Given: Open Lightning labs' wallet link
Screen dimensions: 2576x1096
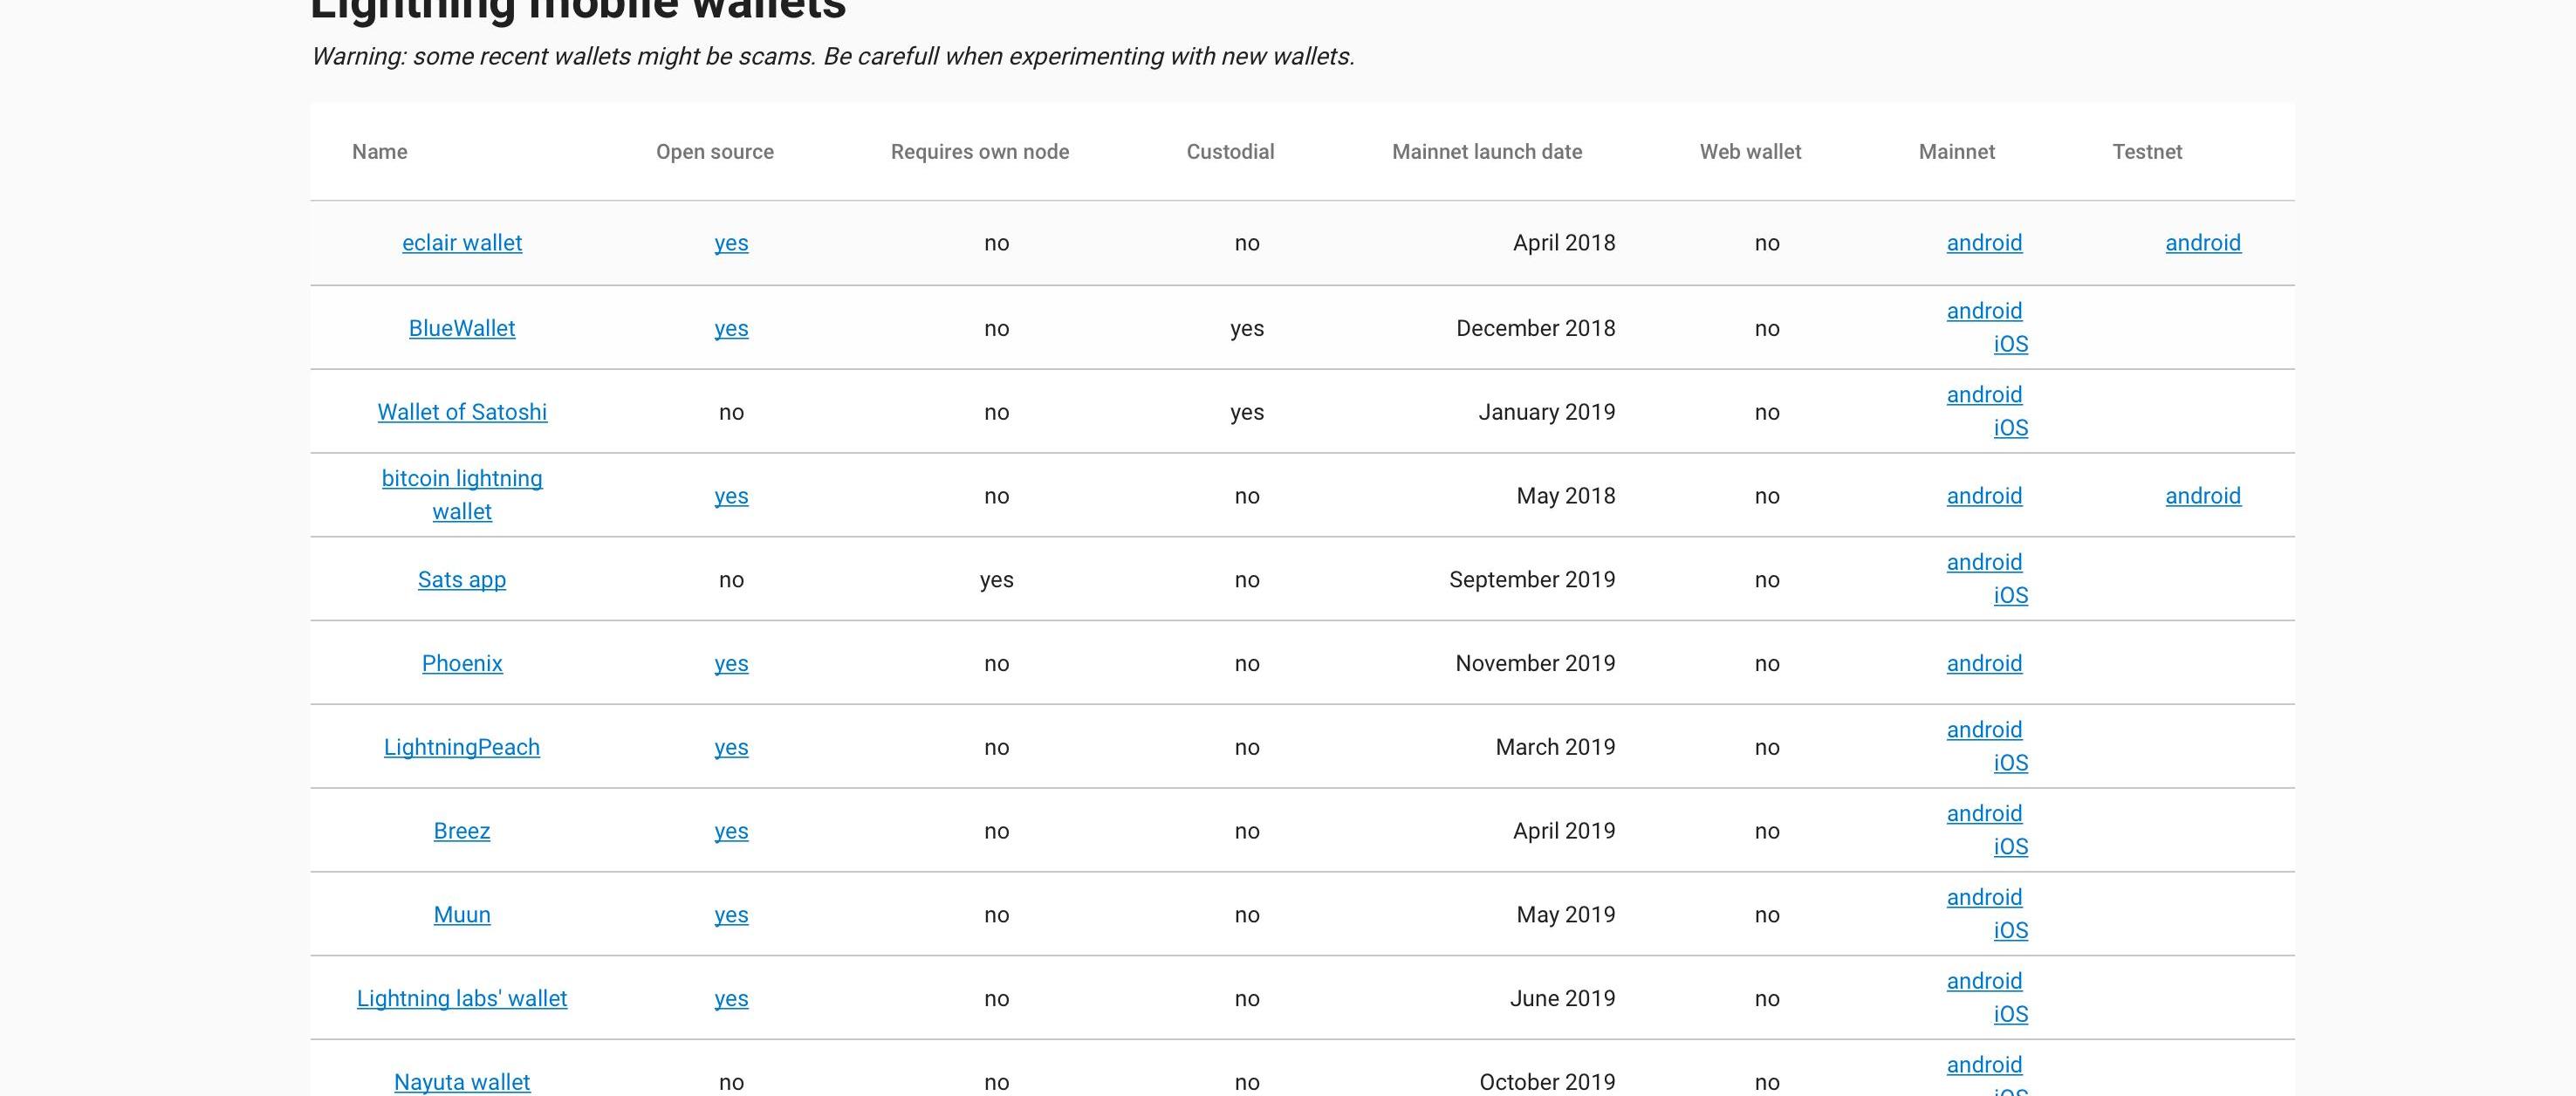Looking at the screenshot, I should click(461, 999).
